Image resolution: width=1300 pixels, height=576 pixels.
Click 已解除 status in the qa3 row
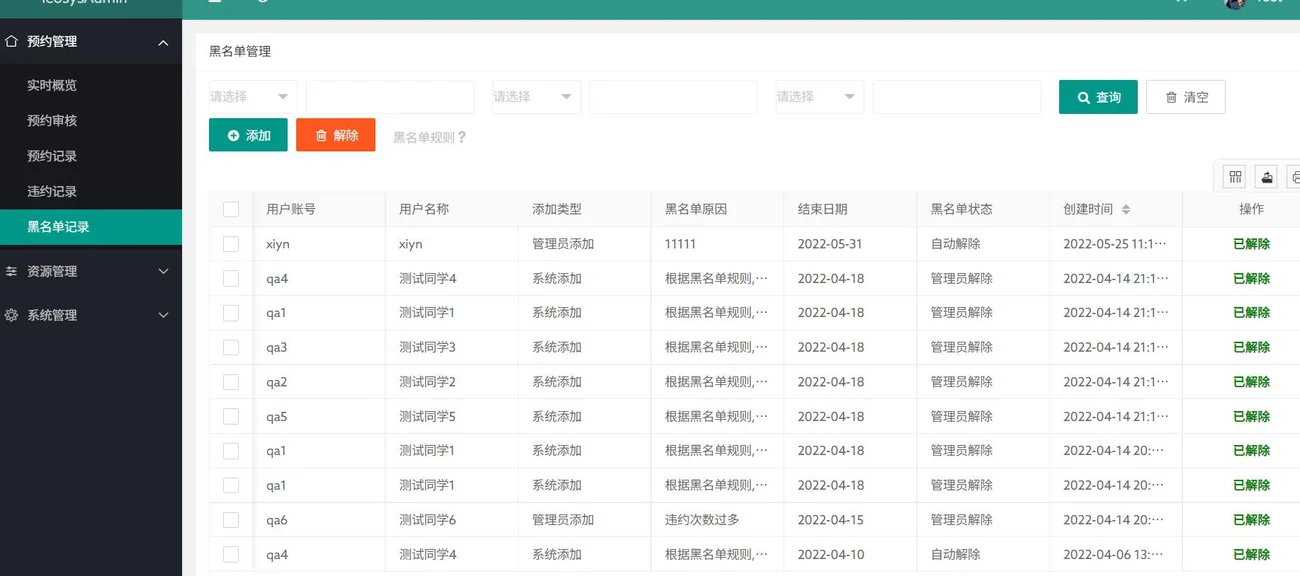point(1251,348)
